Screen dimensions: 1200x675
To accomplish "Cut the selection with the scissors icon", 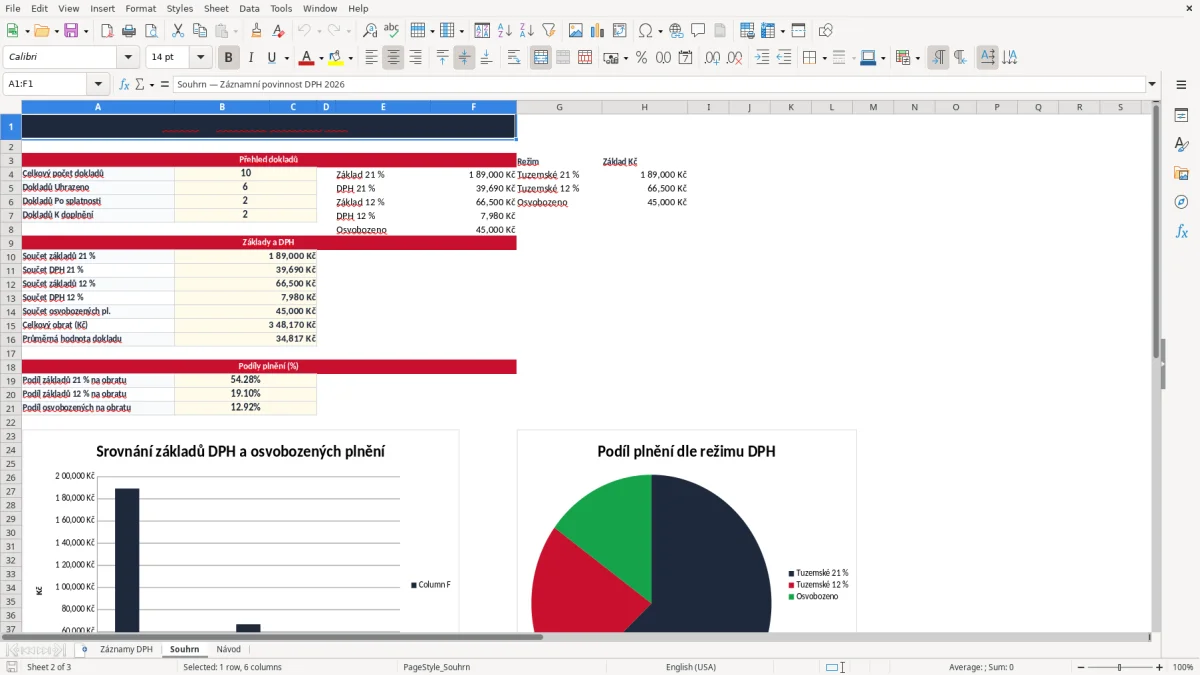I will pos(177,31).
